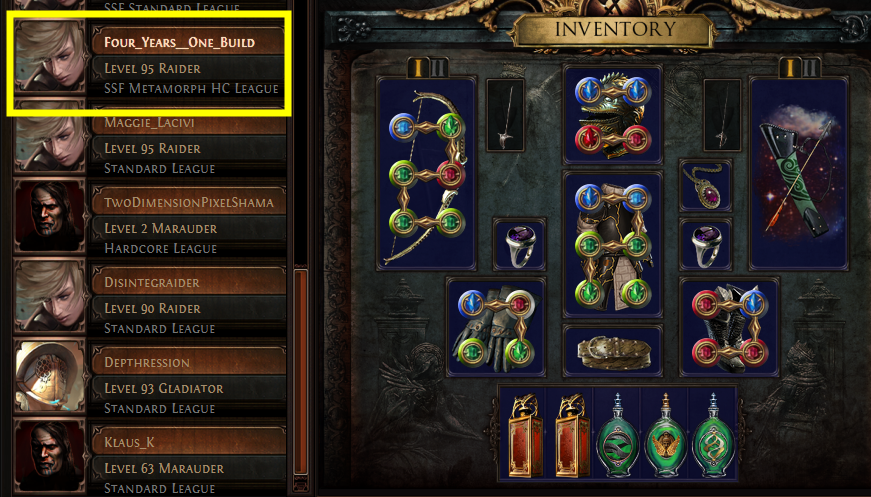This screenshot has height=497, width=871.
Task: Select the belt item slot
Action: [613, 351]
